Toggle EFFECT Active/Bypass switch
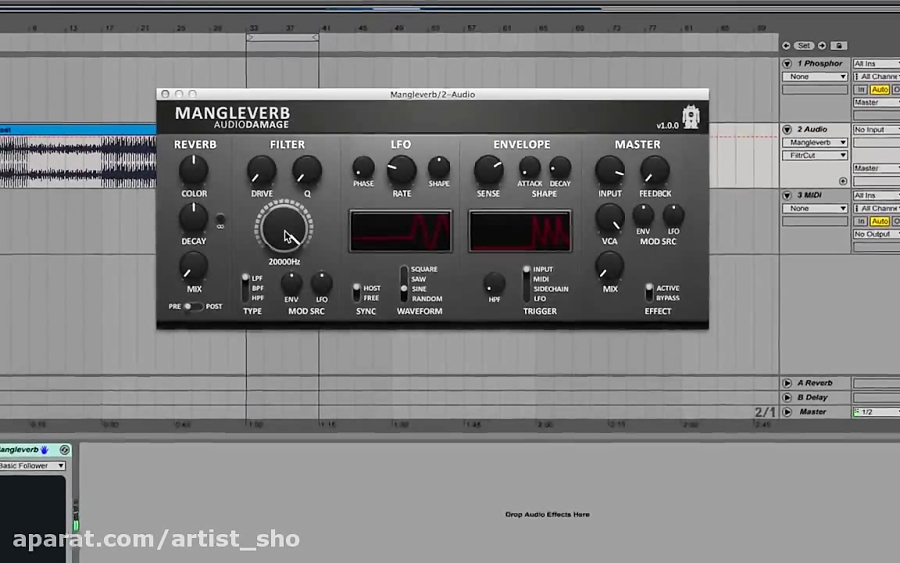Viewport: 900px width, 563px height. point(649,293)
